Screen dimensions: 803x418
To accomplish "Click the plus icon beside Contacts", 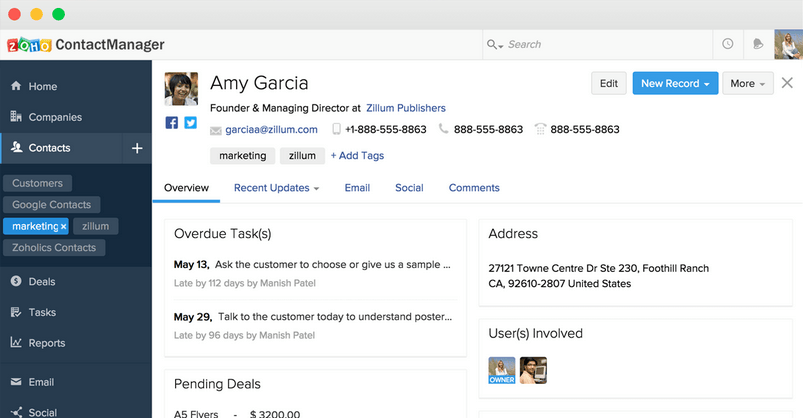I will (x=137, y=148).
